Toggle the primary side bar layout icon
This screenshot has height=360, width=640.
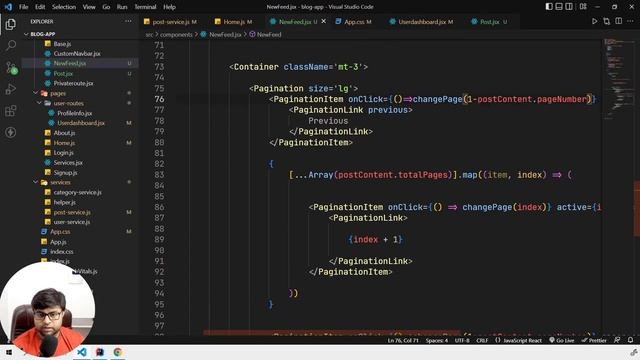point(549,7)
